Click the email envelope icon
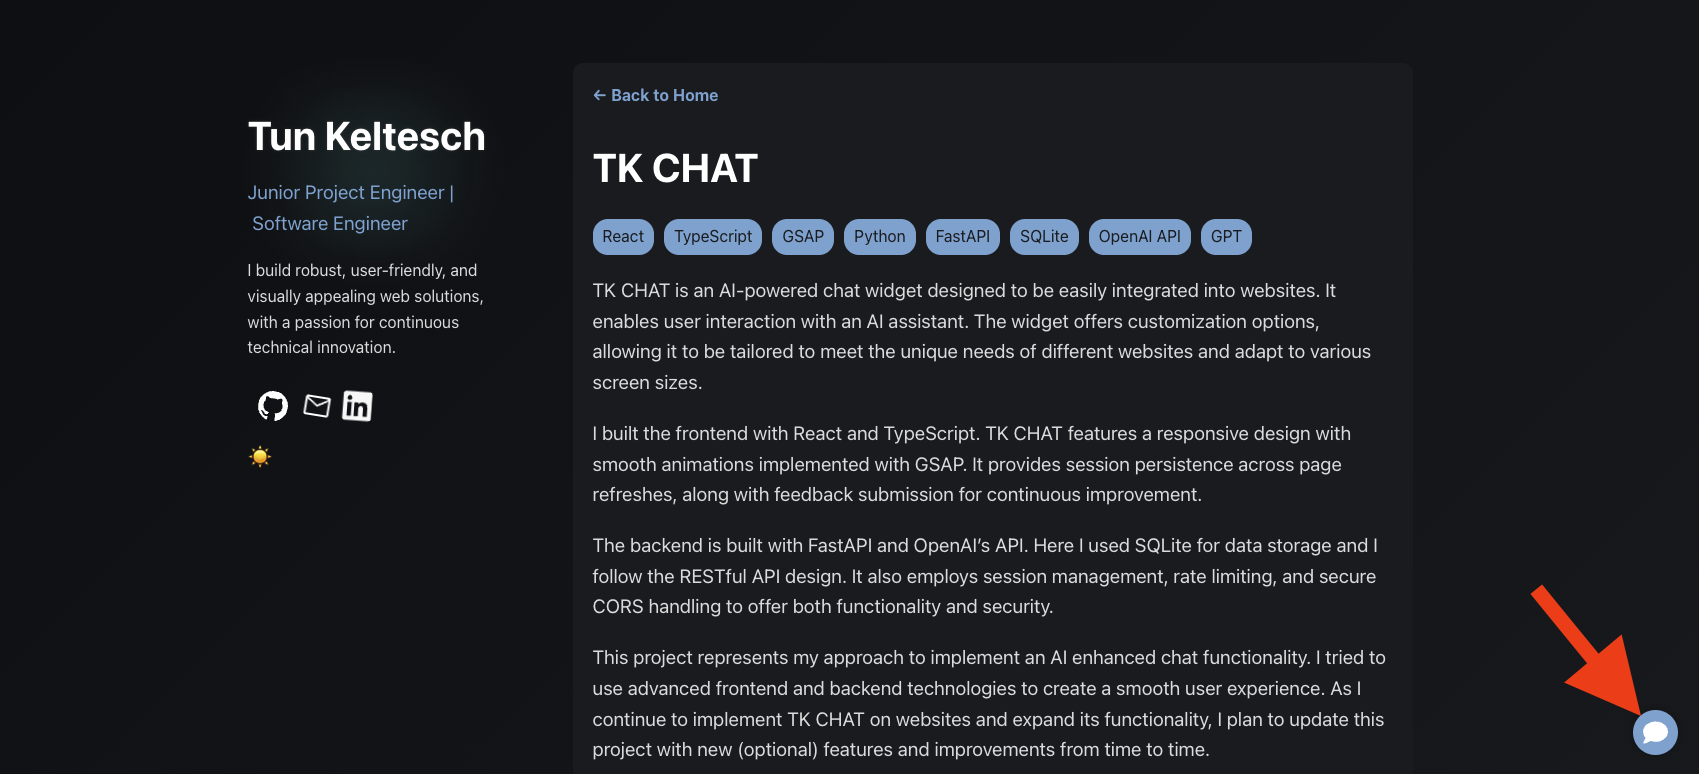The width and height of the screenshot is (1699, 774). coord(317,406)
